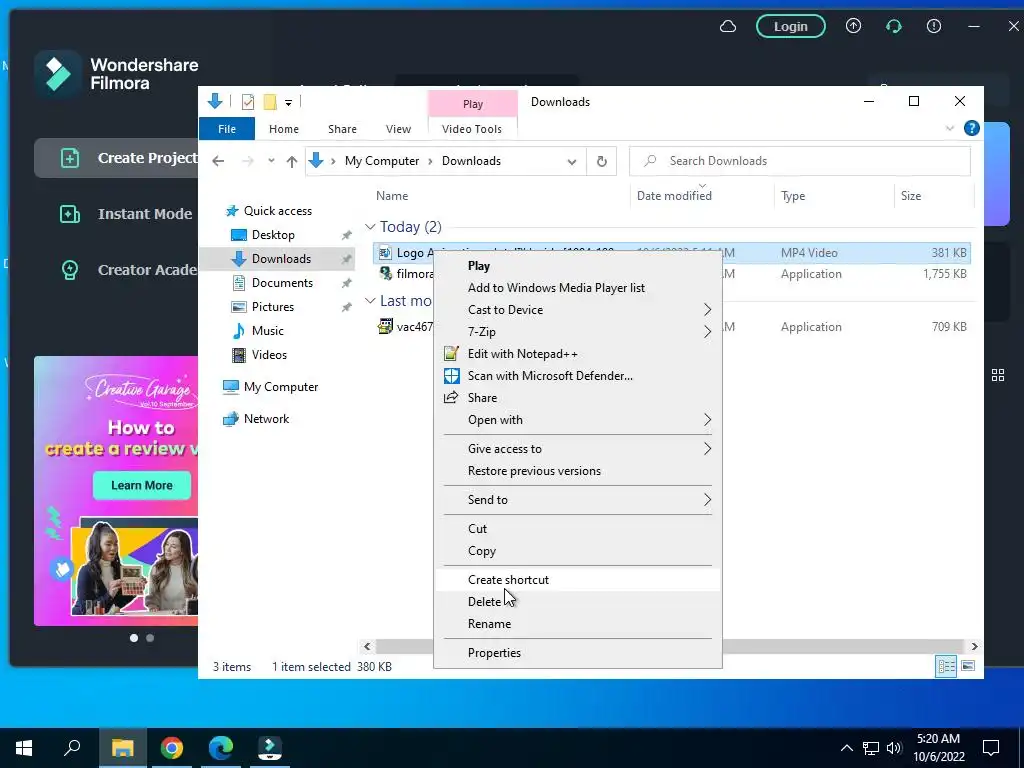
Task: Open customize quick access toolbar dropdown
Action: pos(288,103)
